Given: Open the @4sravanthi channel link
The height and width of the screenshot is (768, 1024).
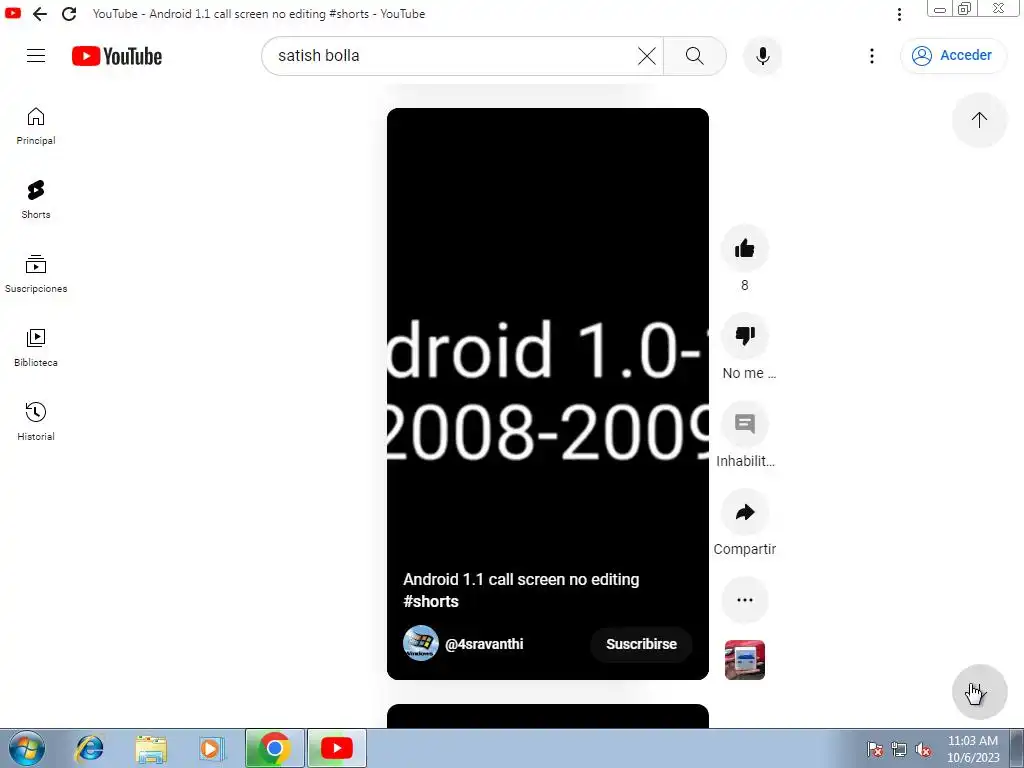Looking at the screenshot, I should click(484, 644).
